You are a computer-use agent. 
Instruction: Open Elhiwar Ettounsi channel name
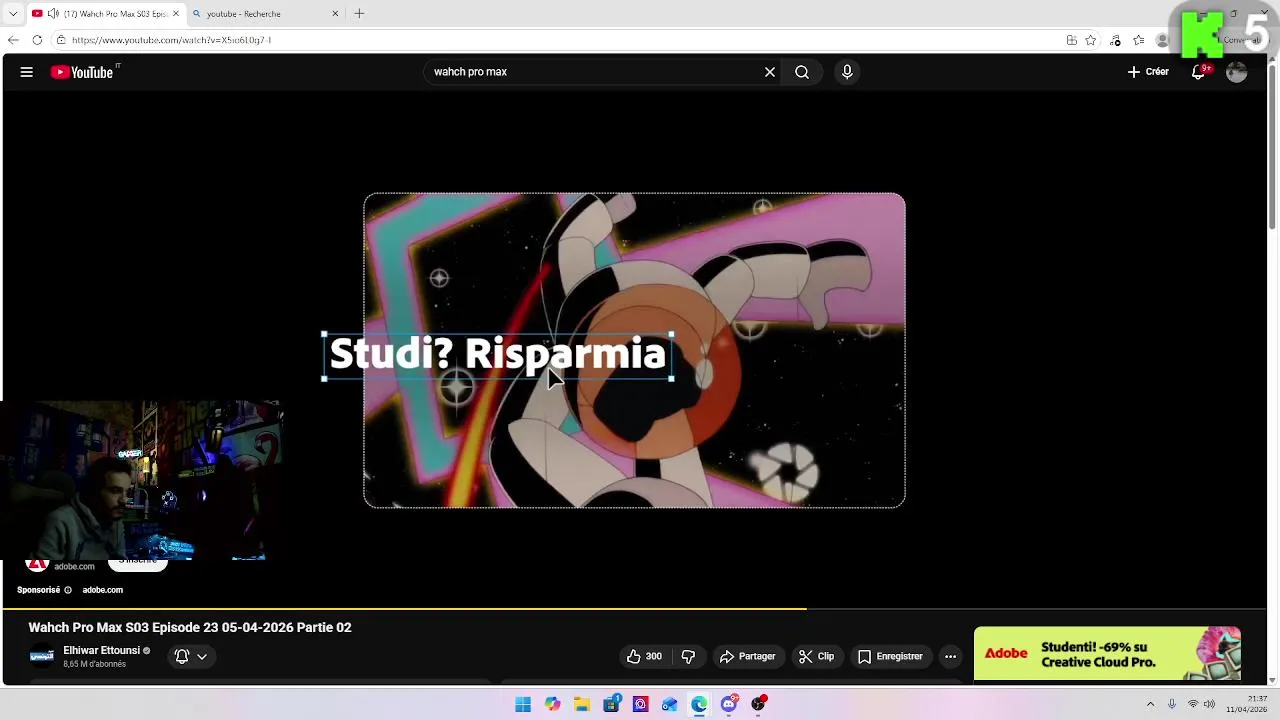pyautogui.click(x=102, y=651)
